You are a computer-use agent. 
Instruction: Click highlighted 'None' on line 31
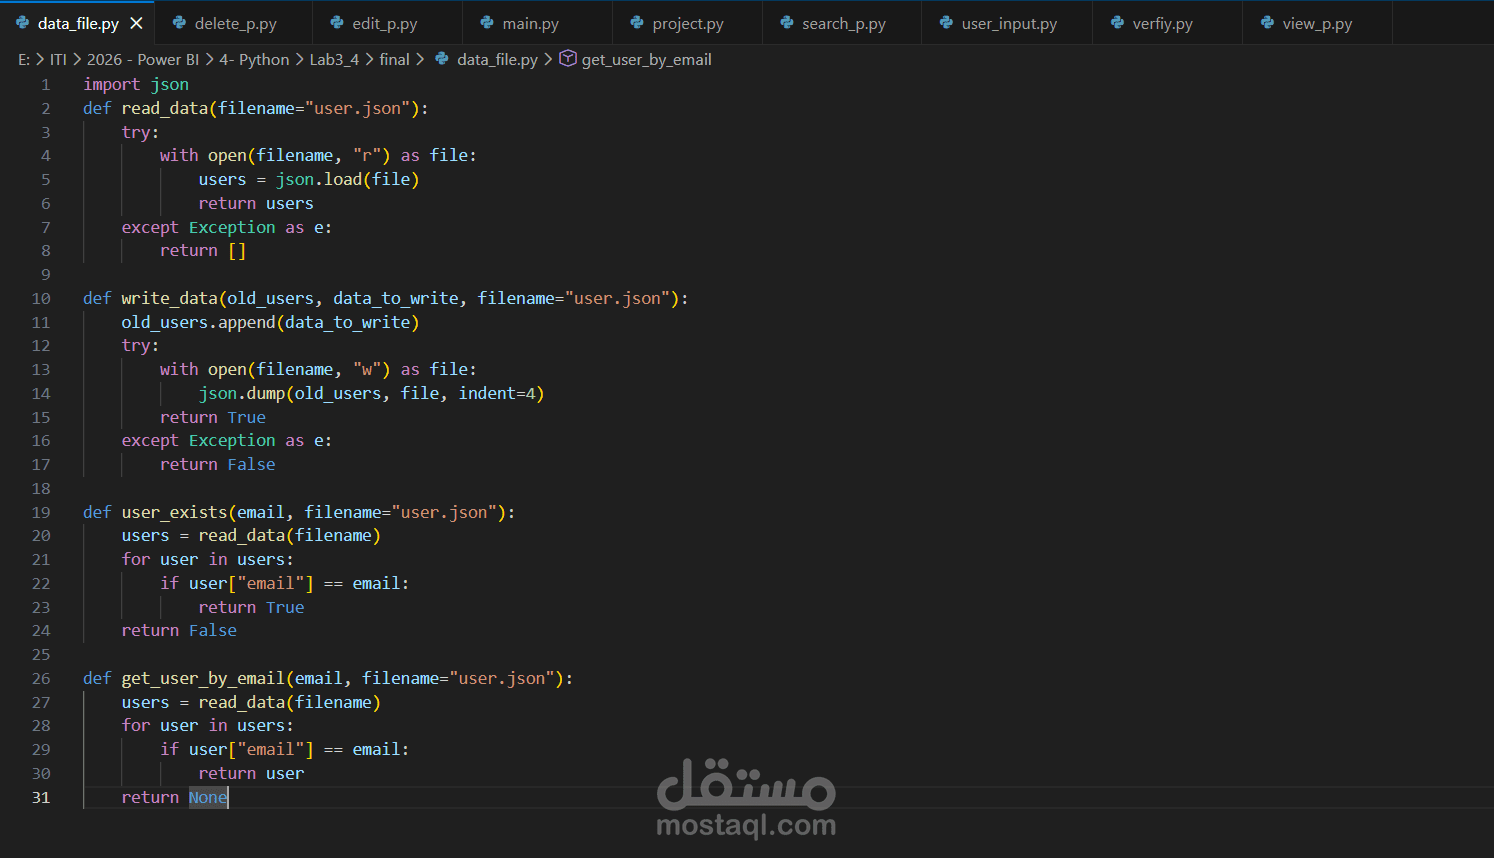[x=208, y=798]
